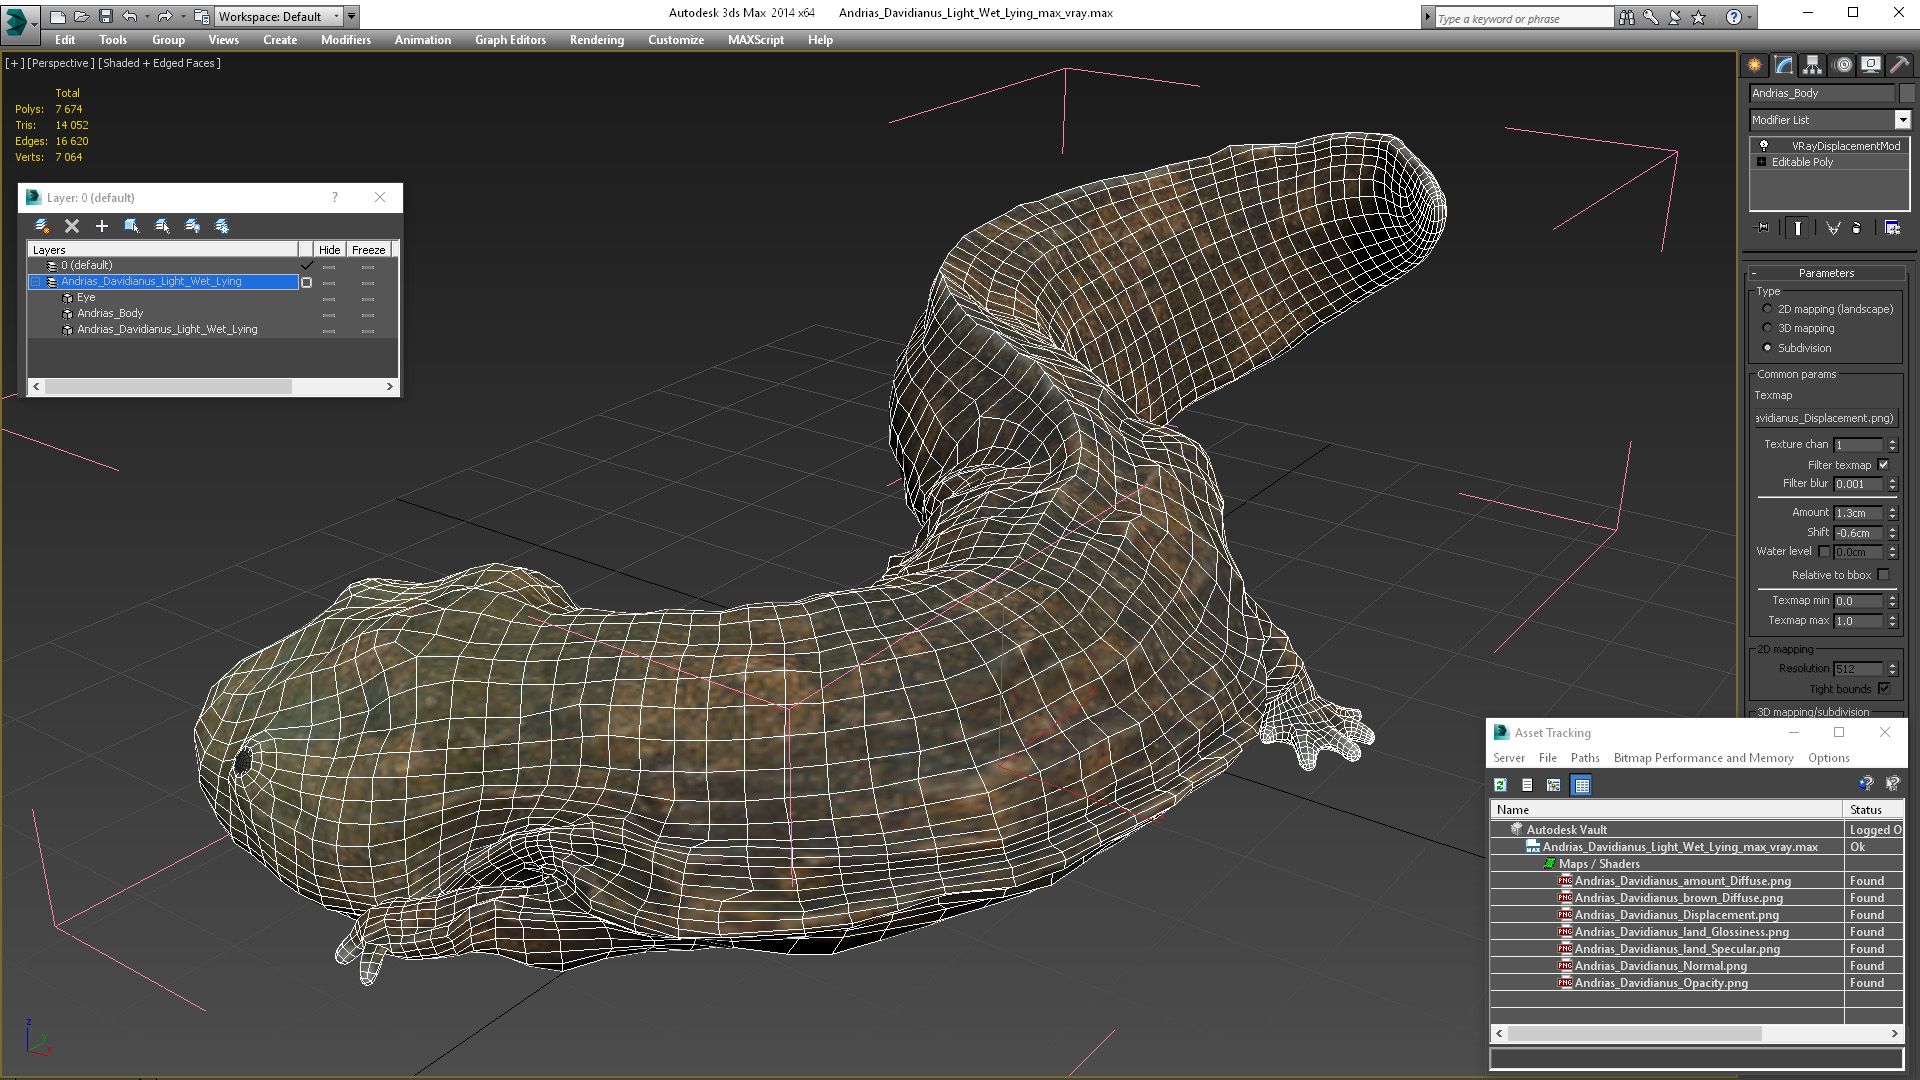Click the New Scene icon in quick access toolbar
Image resolution: width=1920 pixels, height=1080 pixels.
57,16
